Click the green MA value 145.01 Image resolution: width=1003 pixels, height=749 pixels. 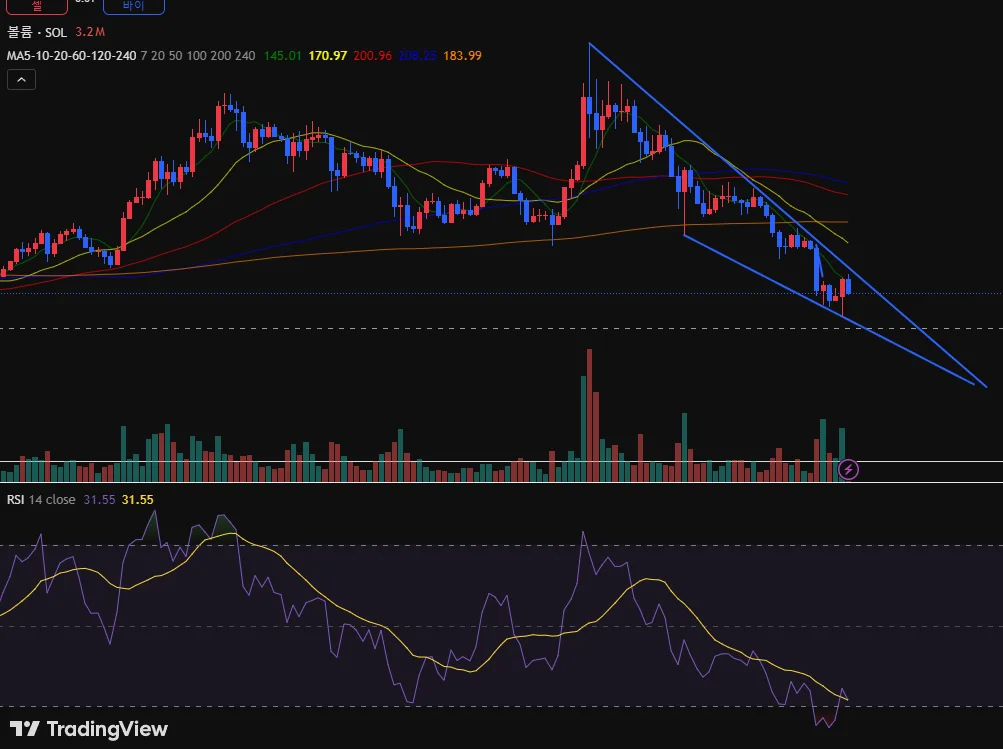pyautogui.click(x=282, y=56)
